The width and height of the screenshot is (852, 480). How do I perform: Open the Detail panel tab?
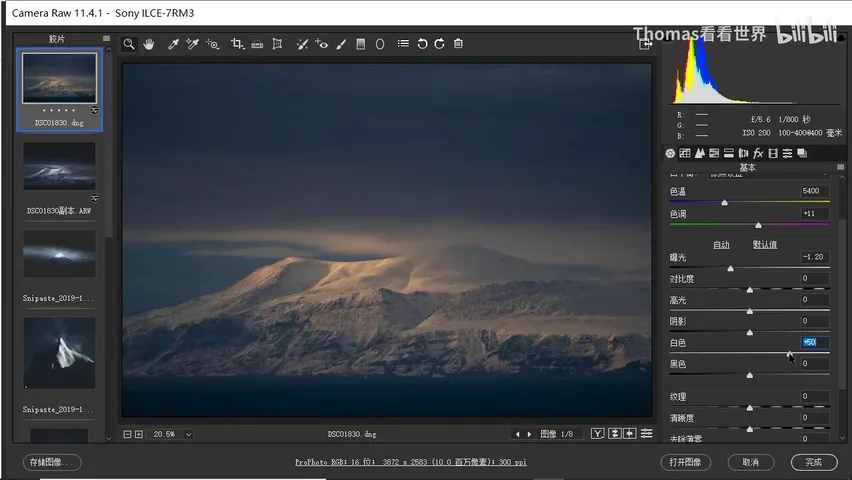coord(699,153)
